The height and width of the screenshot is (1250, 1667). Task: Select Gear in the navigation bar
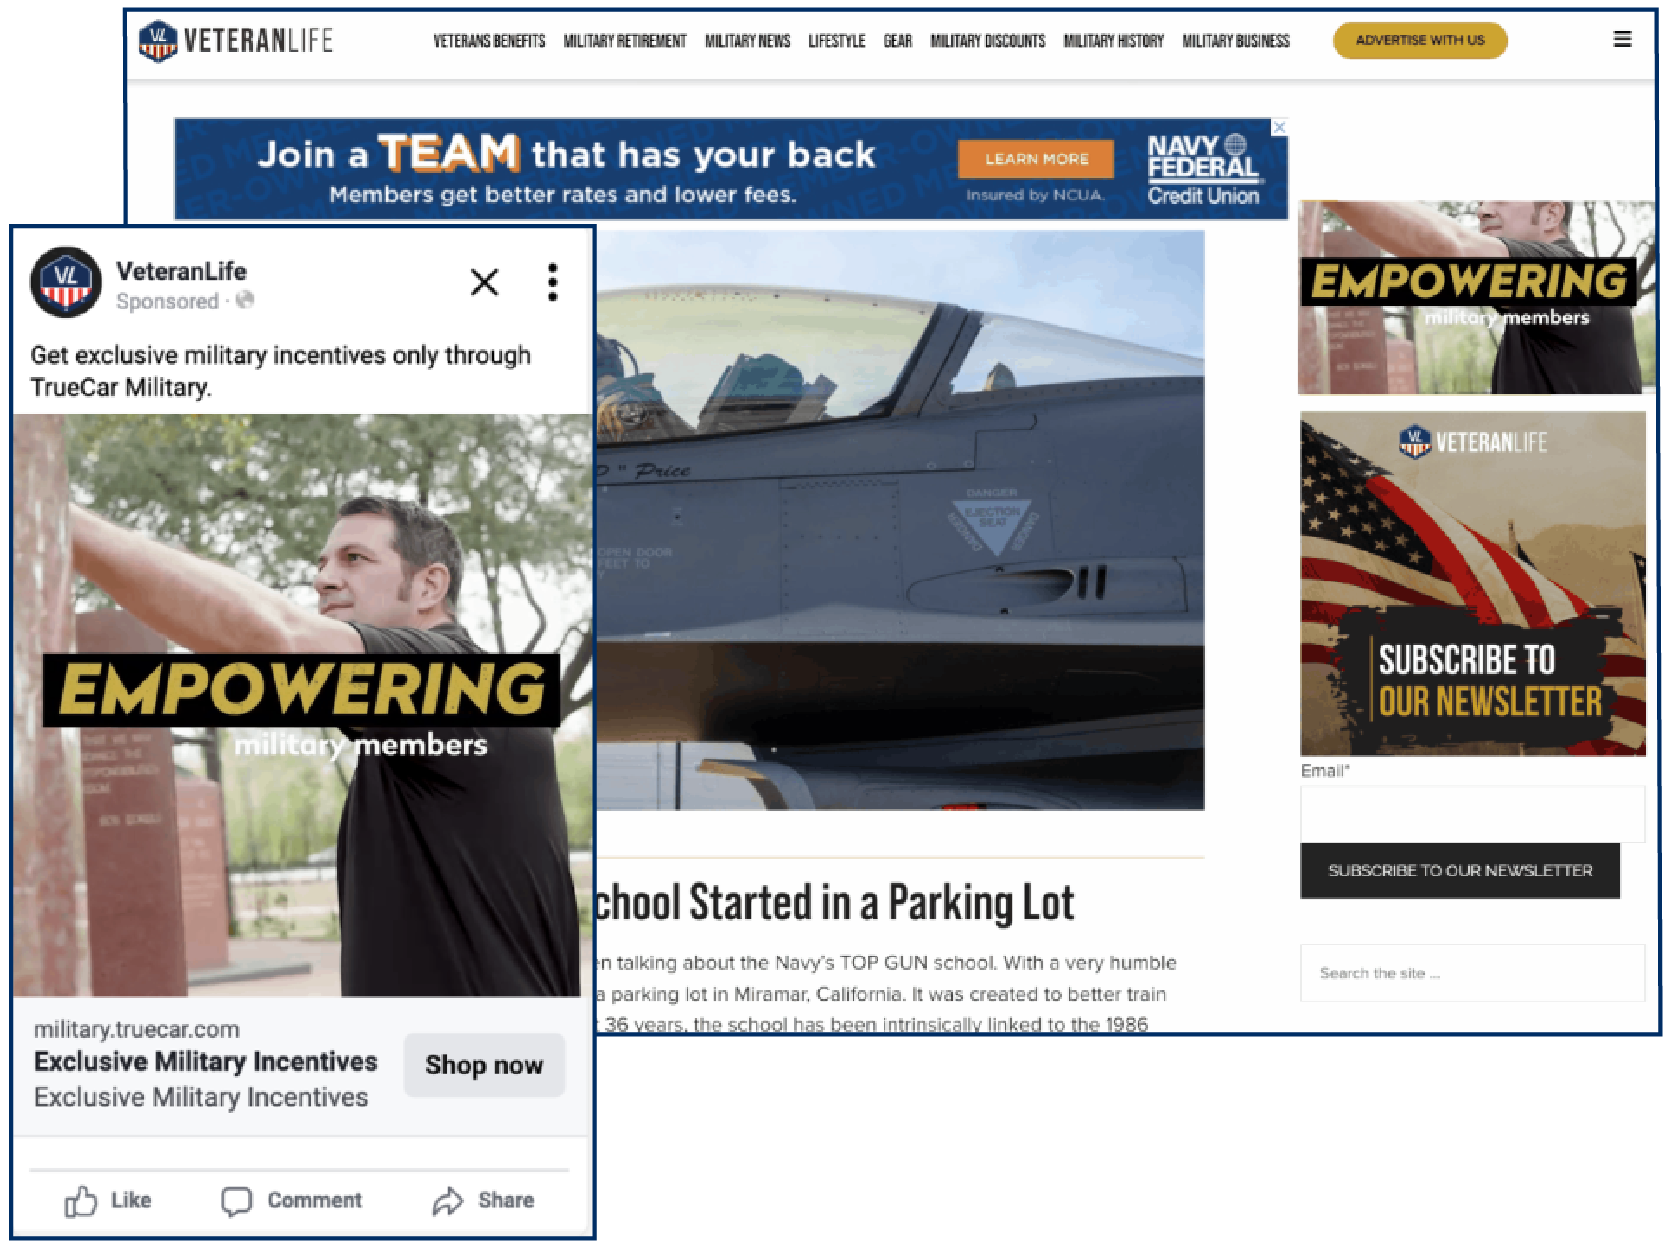tap(898, 41)
